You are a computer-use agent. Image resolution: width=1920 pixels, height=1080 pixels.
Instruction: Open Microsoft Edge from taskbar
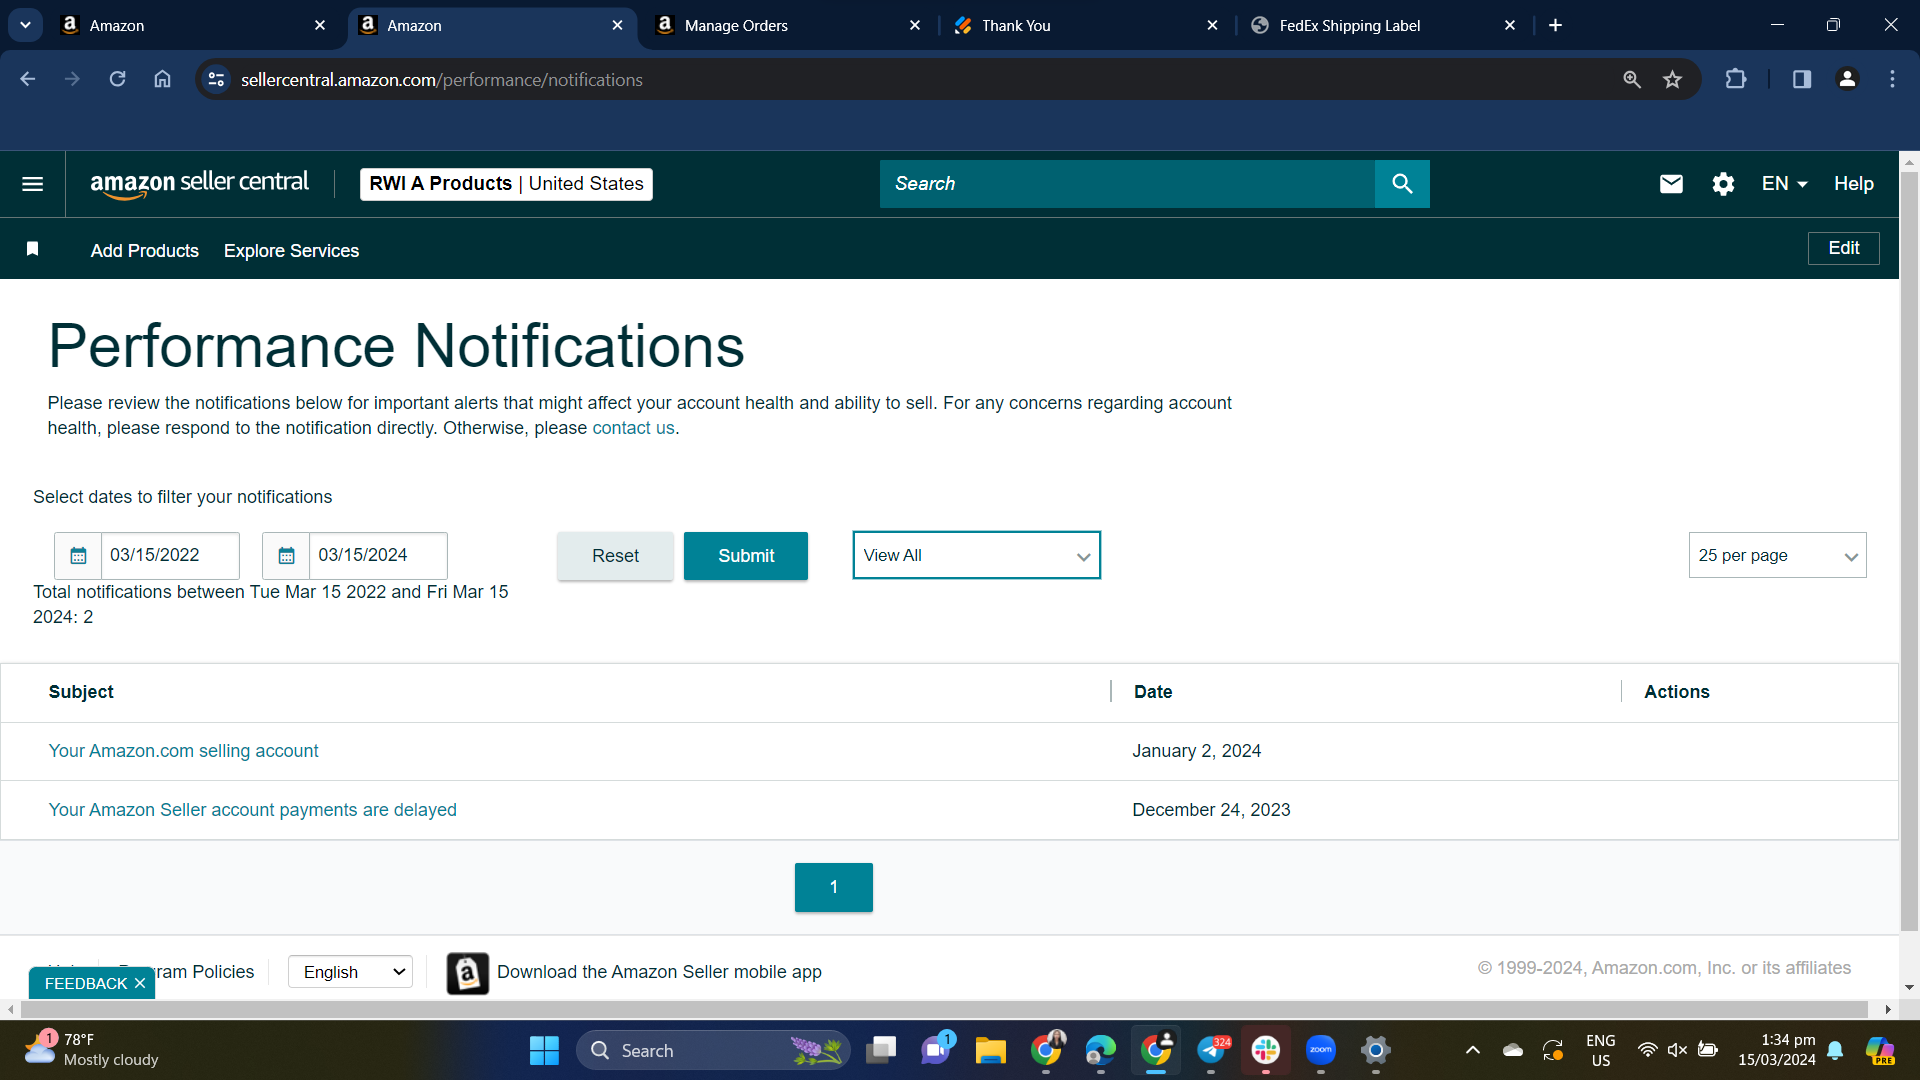pos(1100,1050)
